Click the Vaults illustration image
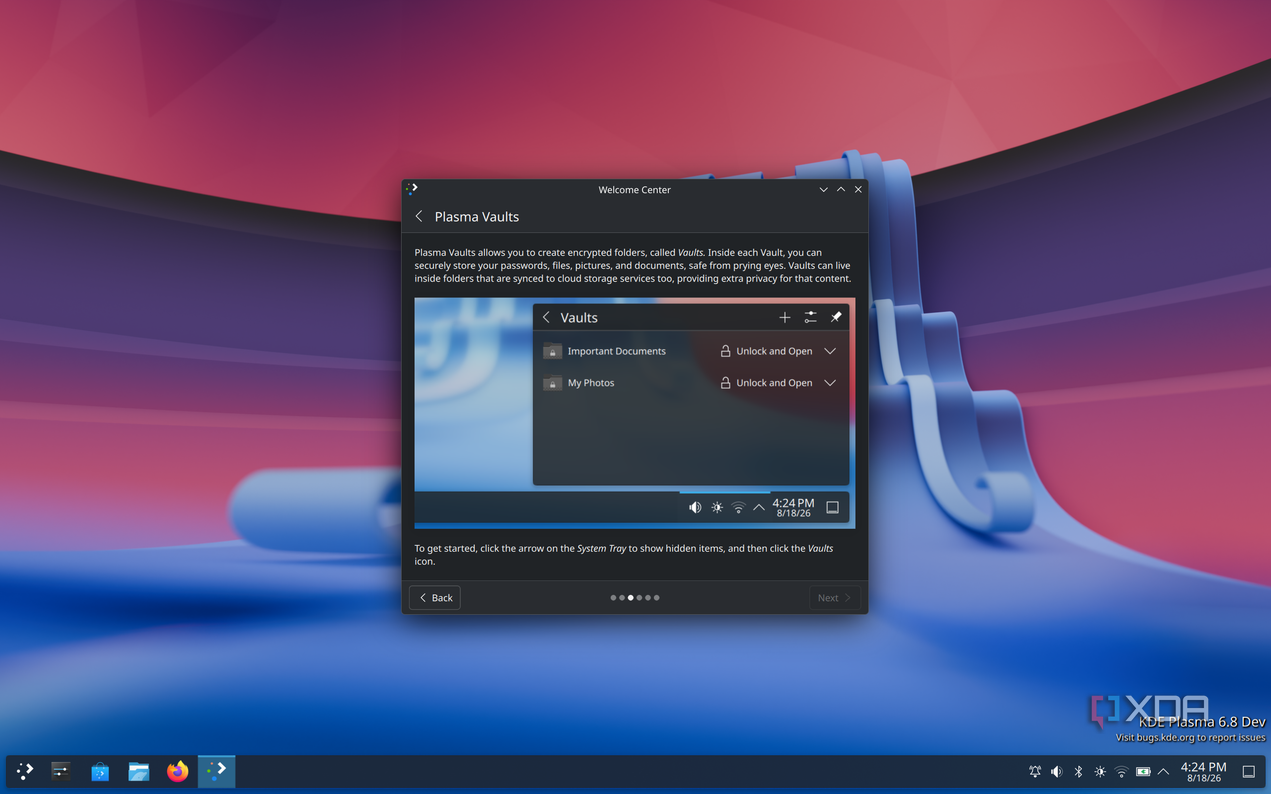The width and height of the screenshot is (1271, 794). coord(635,413)
